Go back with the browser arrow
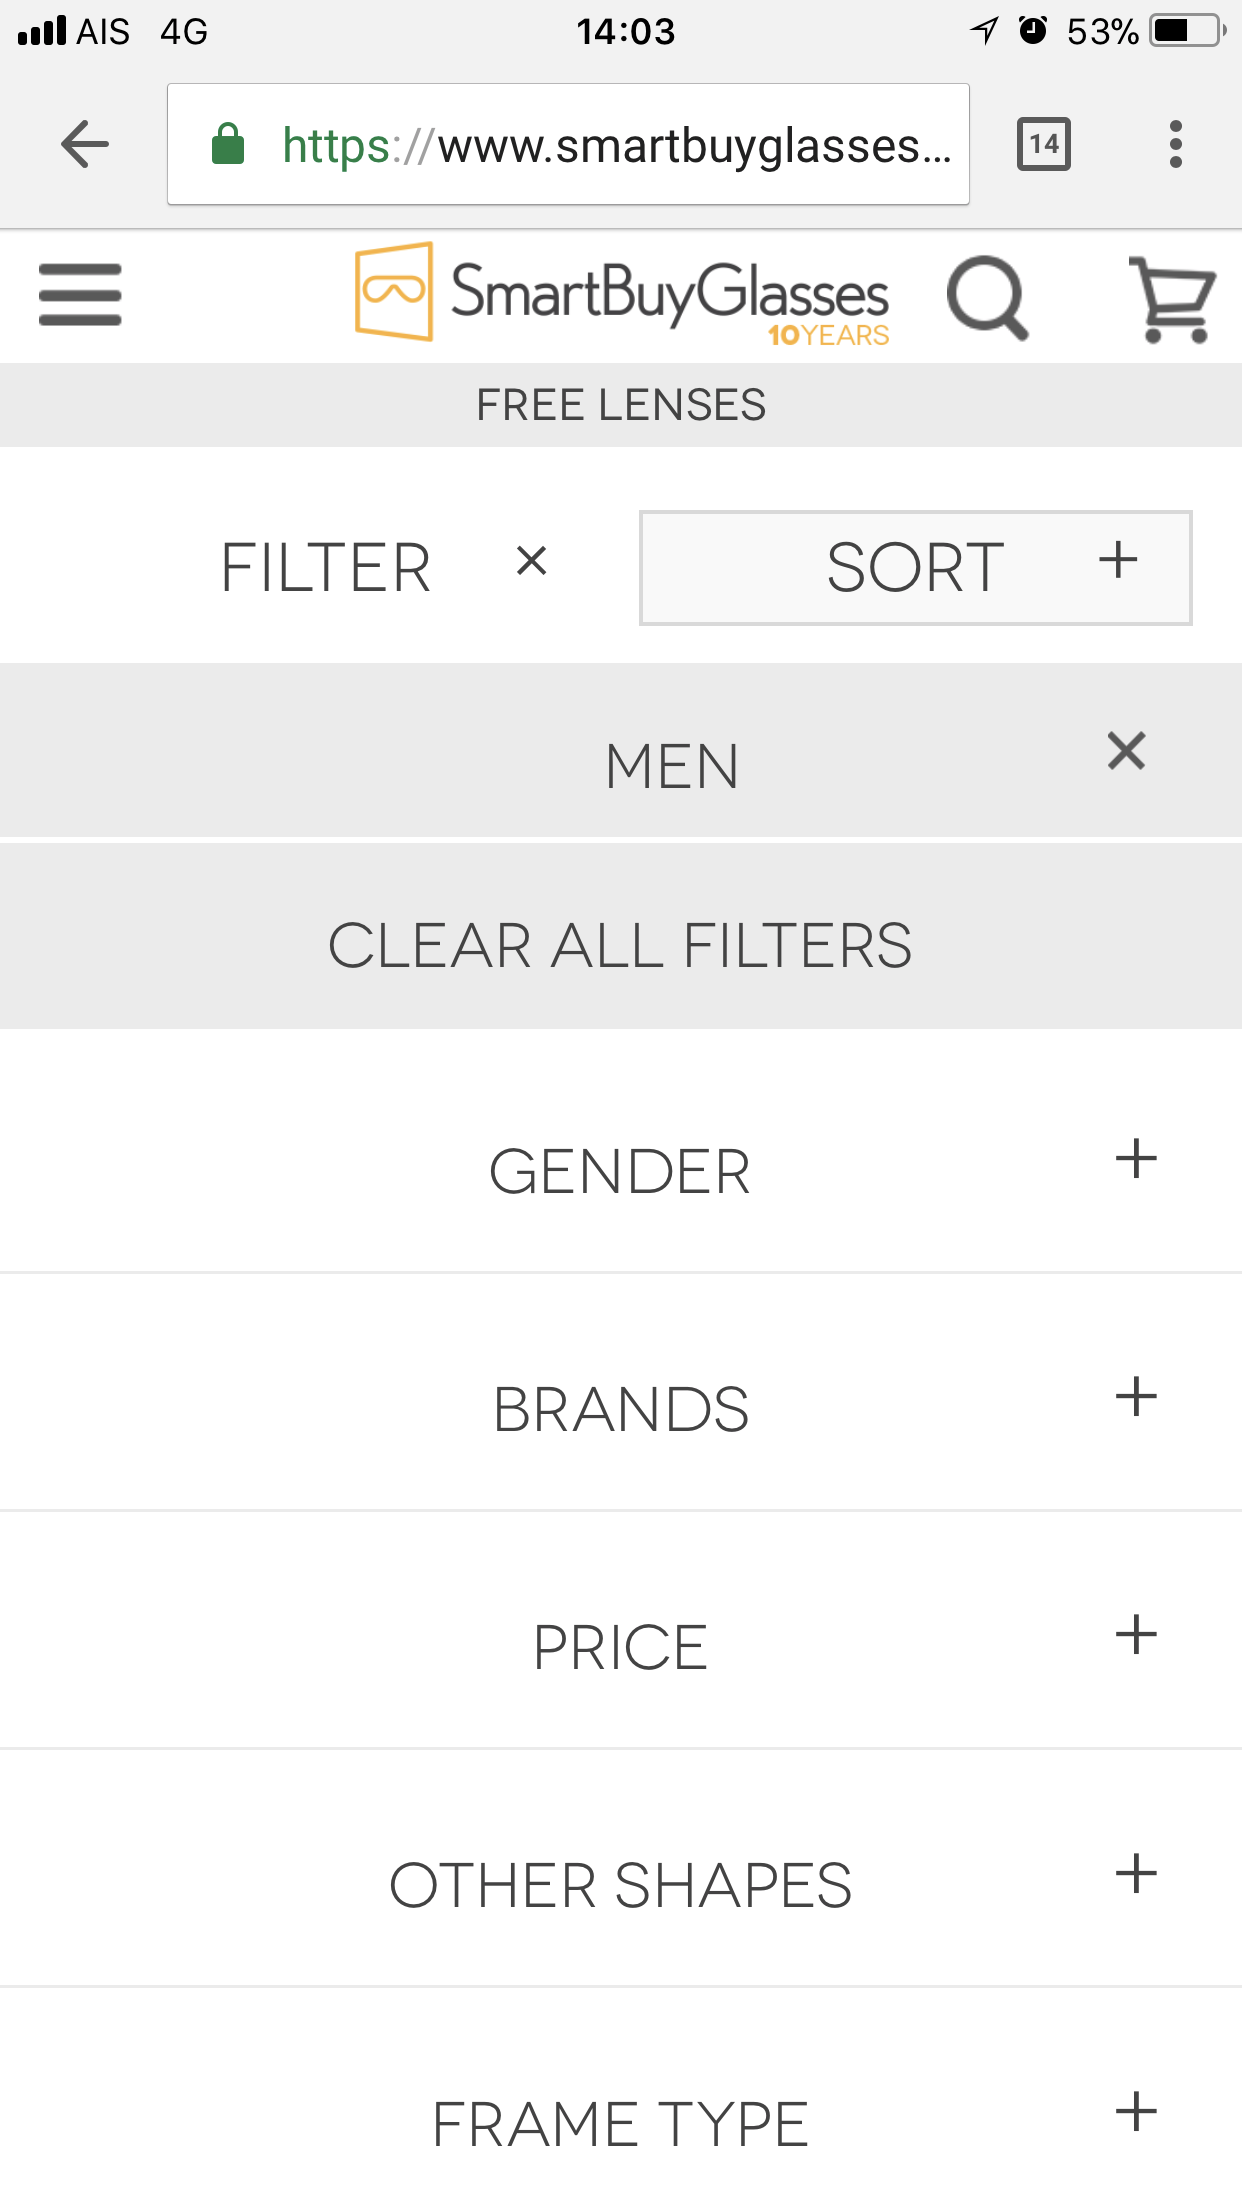The width and height of the screenshot is (1242, 2208). tap(85, 145)
